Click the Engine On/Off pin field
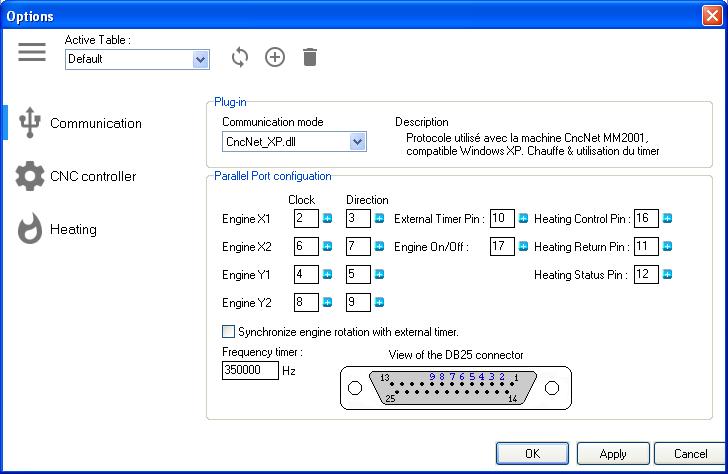The width and height of the screenshot is (728, 474). 502,247
